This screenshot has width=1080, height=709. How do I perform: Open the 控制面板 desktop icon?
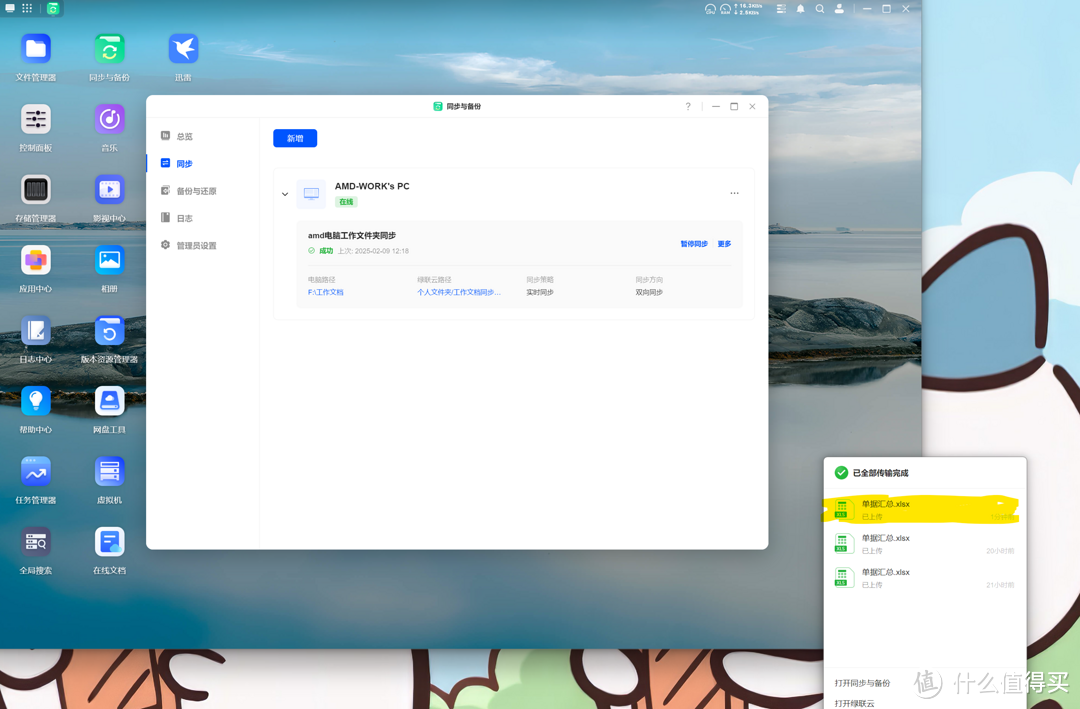click(x=36, y=120)
